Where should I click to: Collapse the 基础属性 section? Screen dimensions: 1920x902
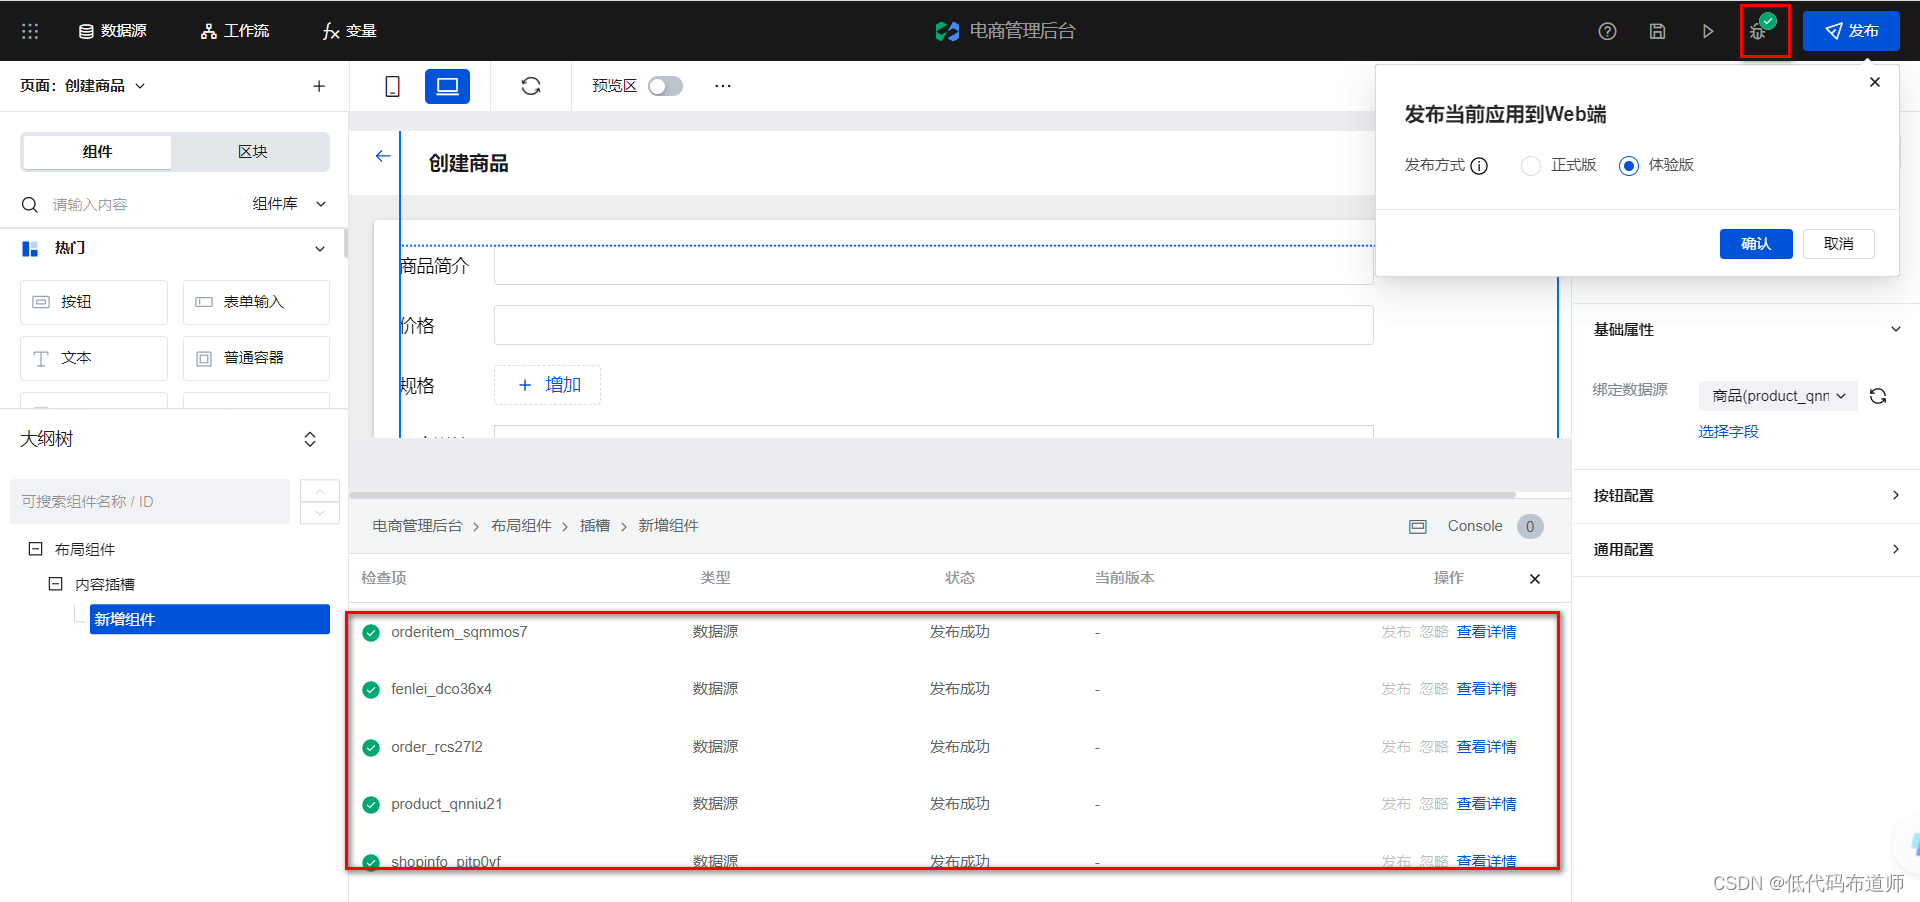point(1895,329)
